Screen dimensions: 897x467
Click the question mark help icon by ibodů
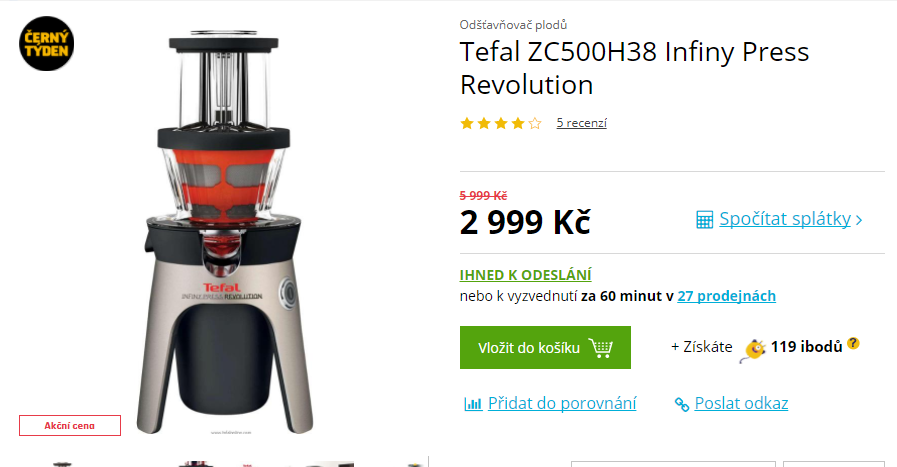(x=853, y=343)
